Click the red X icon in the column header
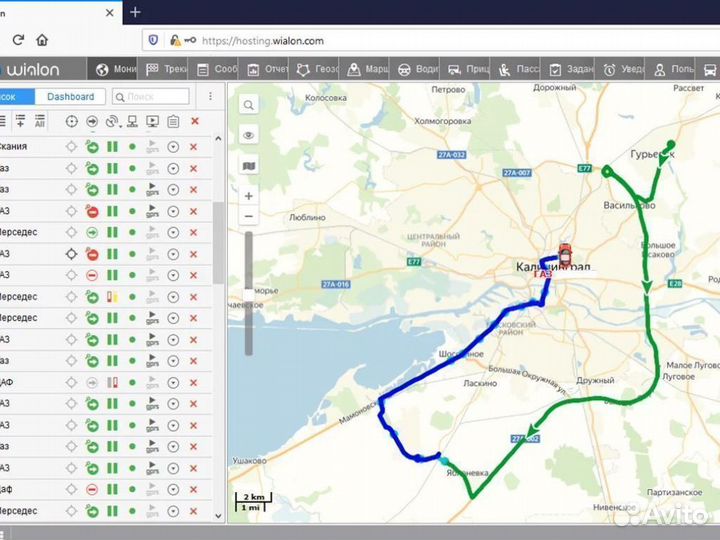The image size is (720, 540). click(x=194, y=121)
